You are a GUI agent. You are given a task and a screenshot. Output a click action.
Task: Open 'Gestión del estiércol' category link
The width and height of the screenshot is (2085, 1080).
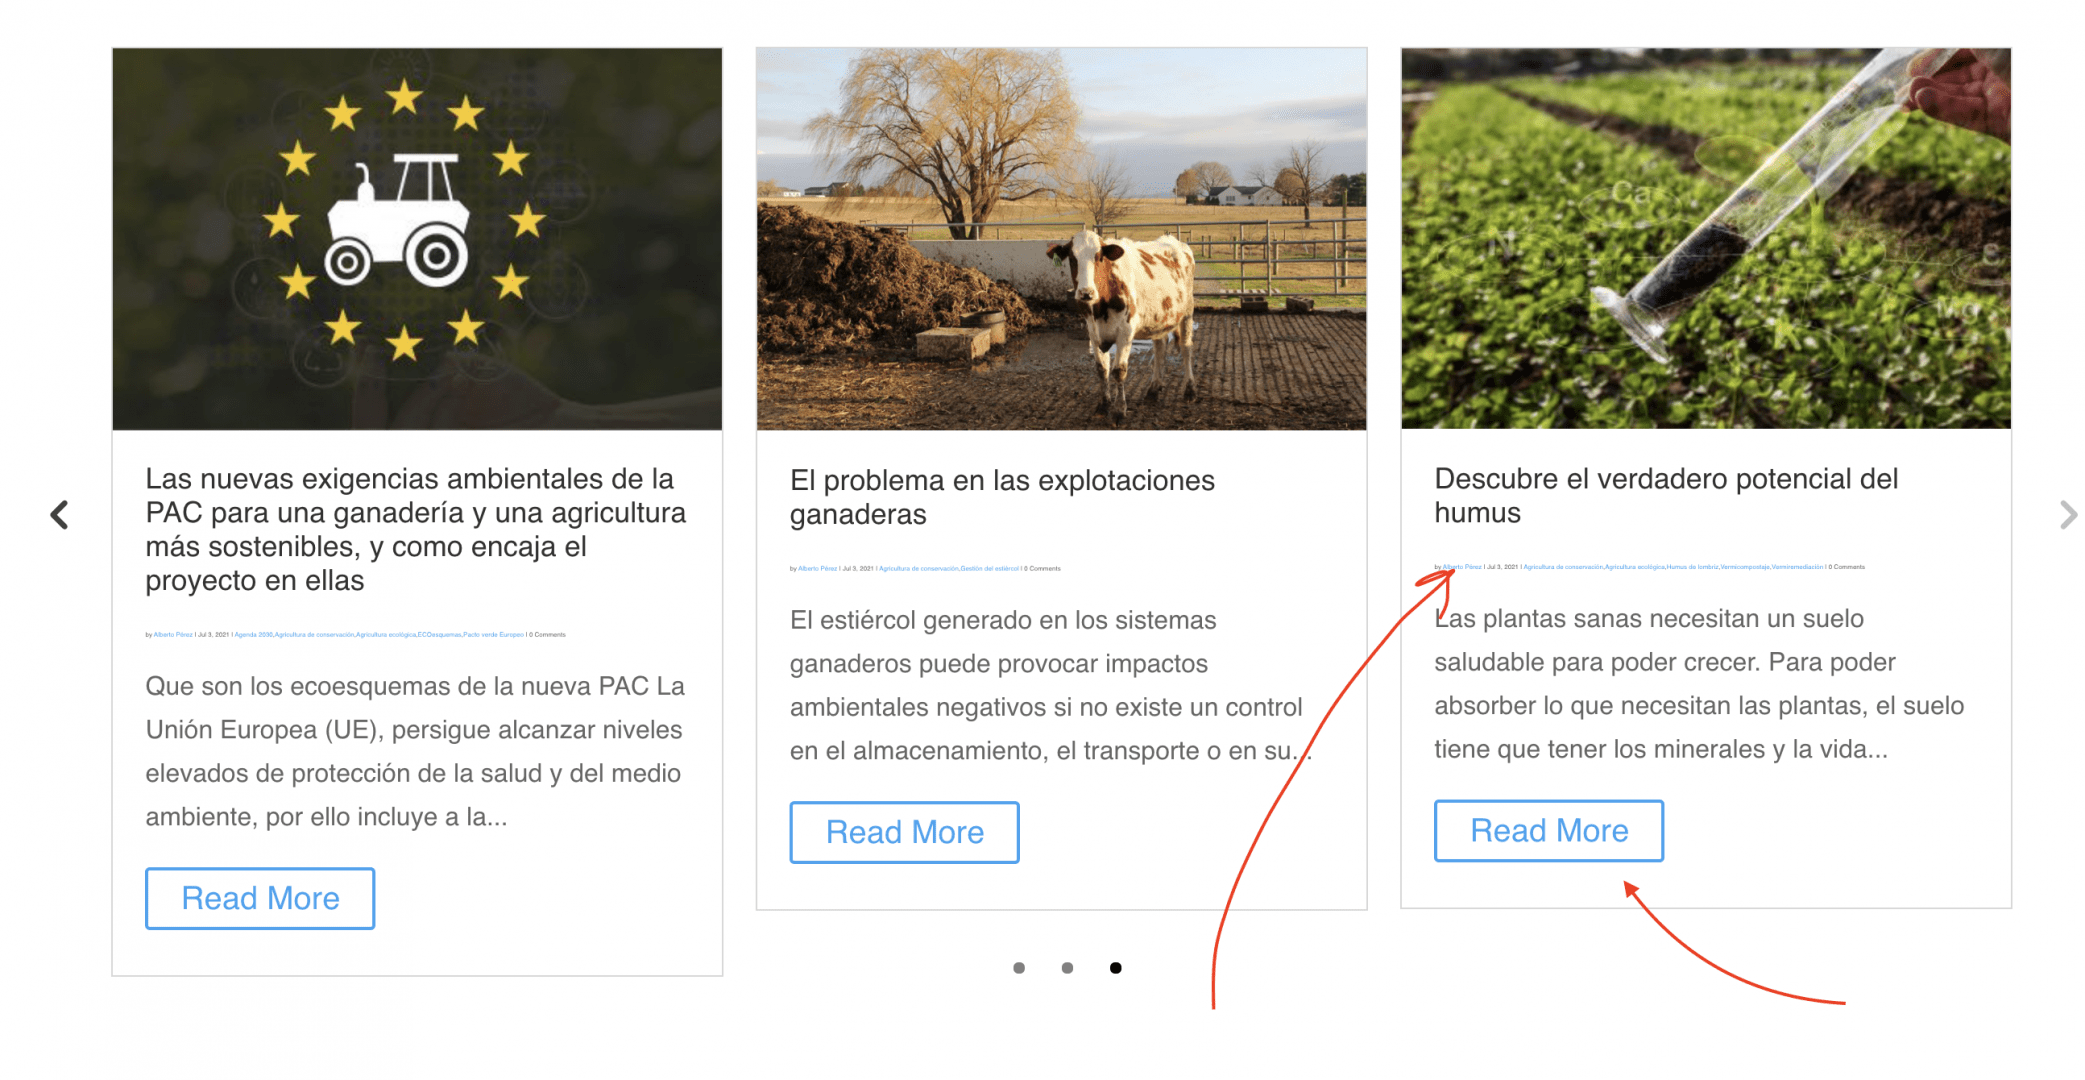click(990, 568)
